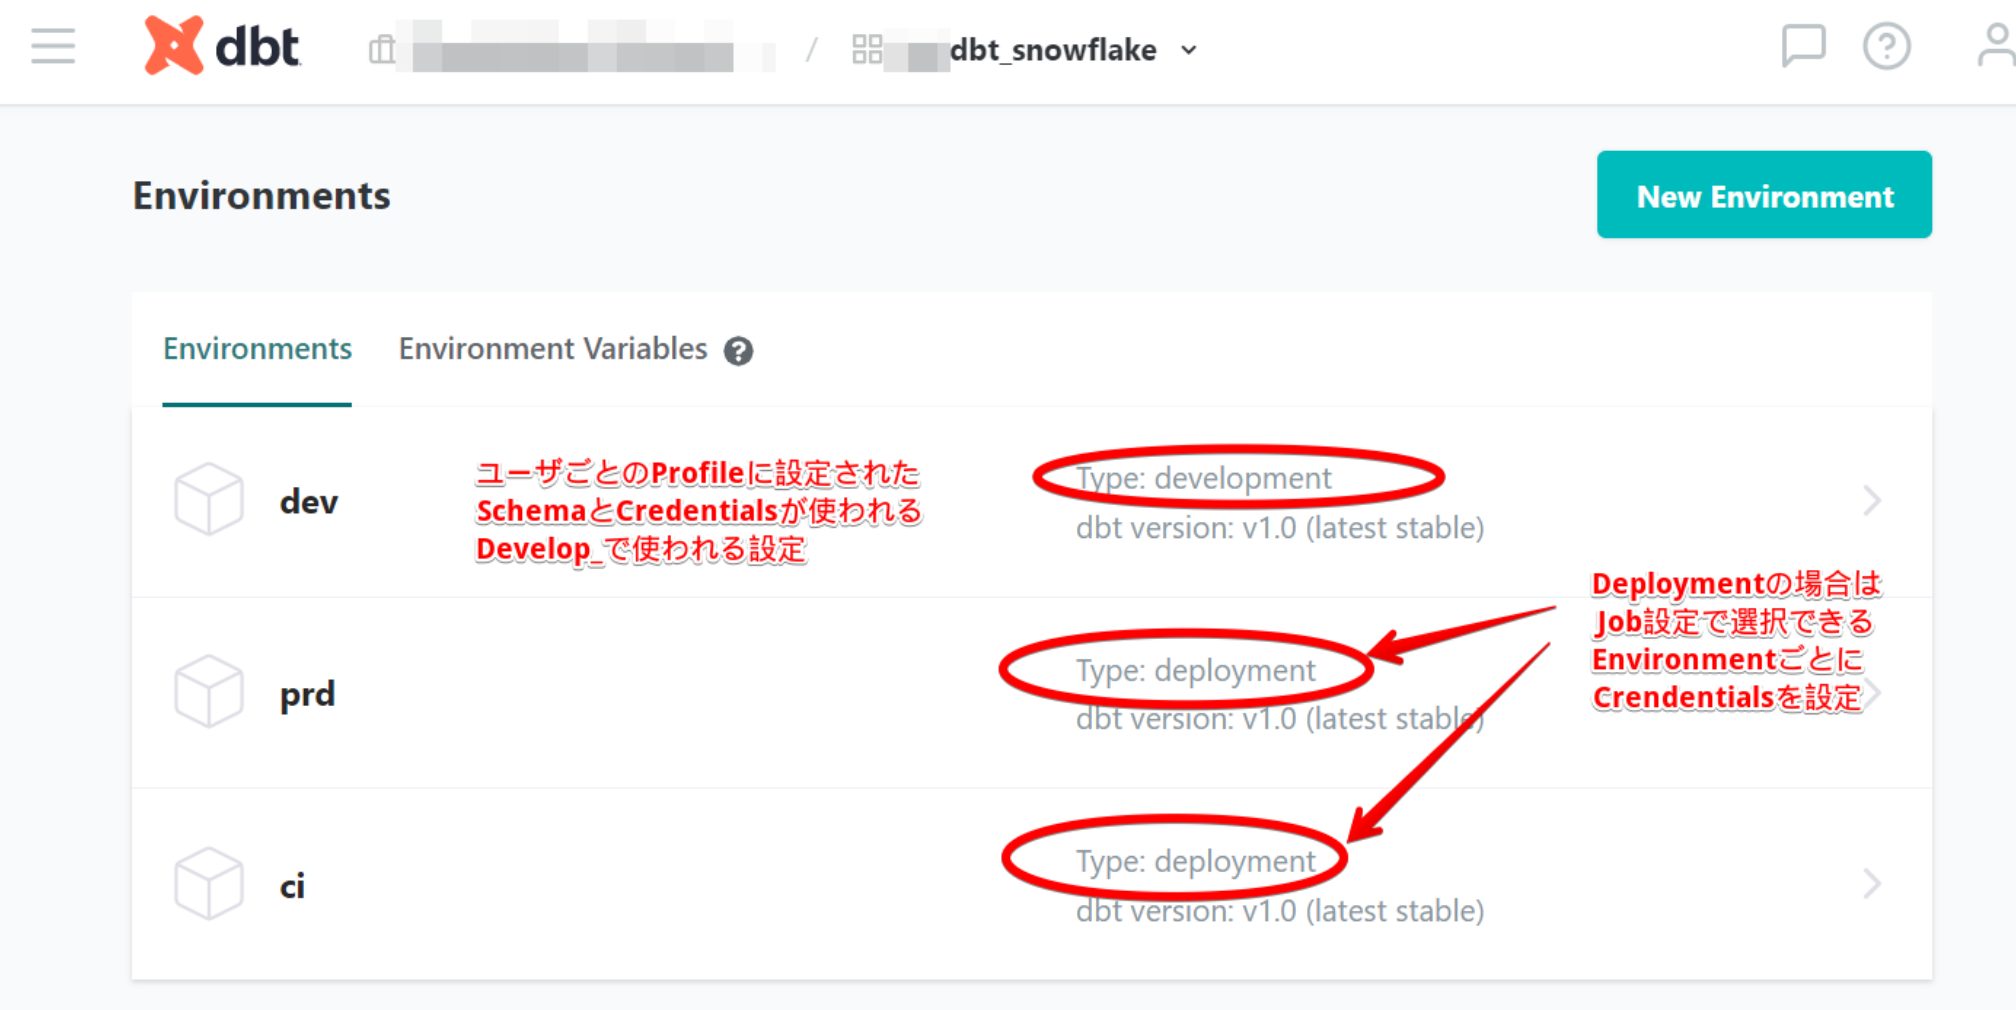Open the hamburger navigation menu

pos(53,47)
